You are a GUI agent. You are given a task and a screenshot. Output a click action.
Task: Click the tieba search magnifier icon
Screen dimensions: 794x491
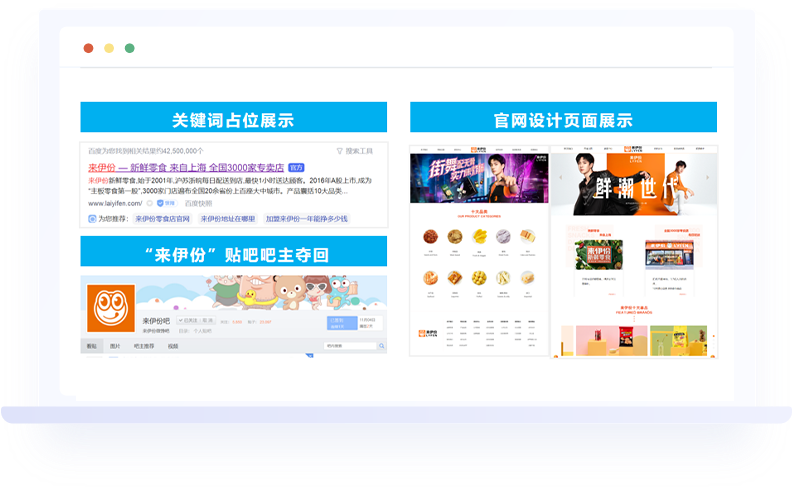coord(382,346)
